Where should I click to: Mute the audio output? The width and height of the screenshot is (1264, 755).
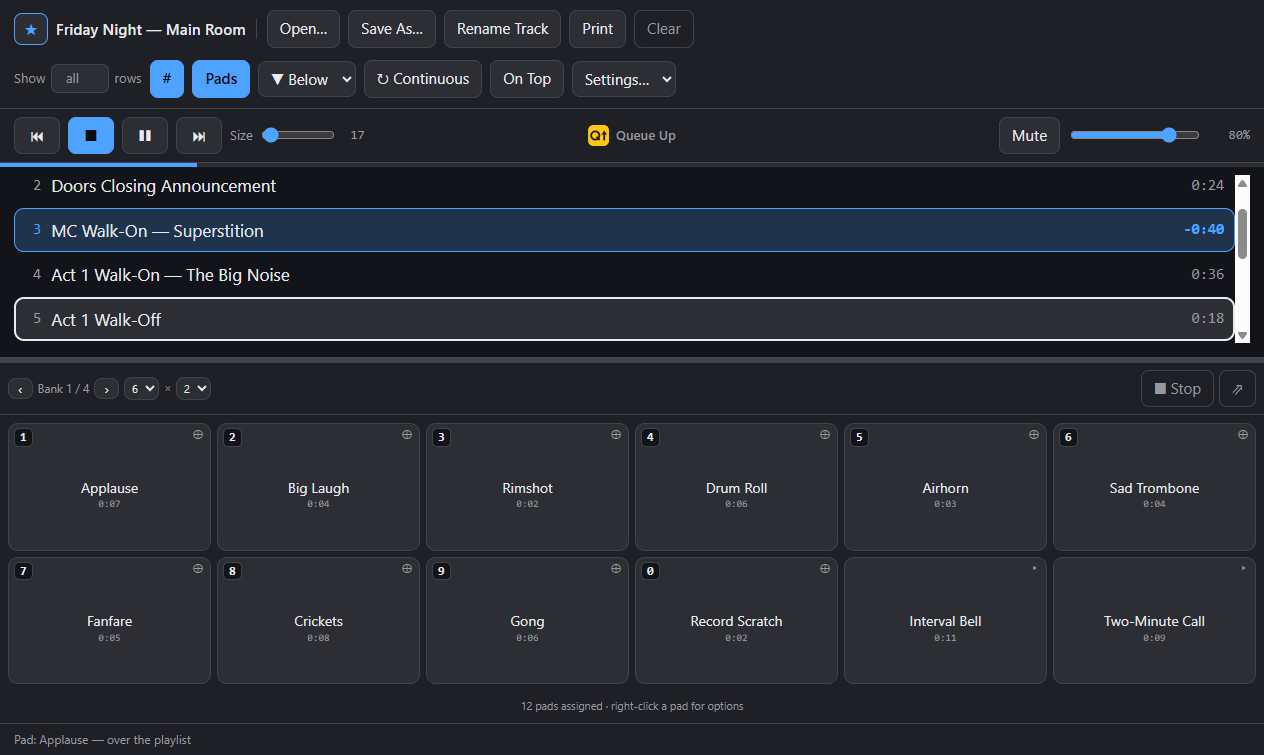(1029, 135)
